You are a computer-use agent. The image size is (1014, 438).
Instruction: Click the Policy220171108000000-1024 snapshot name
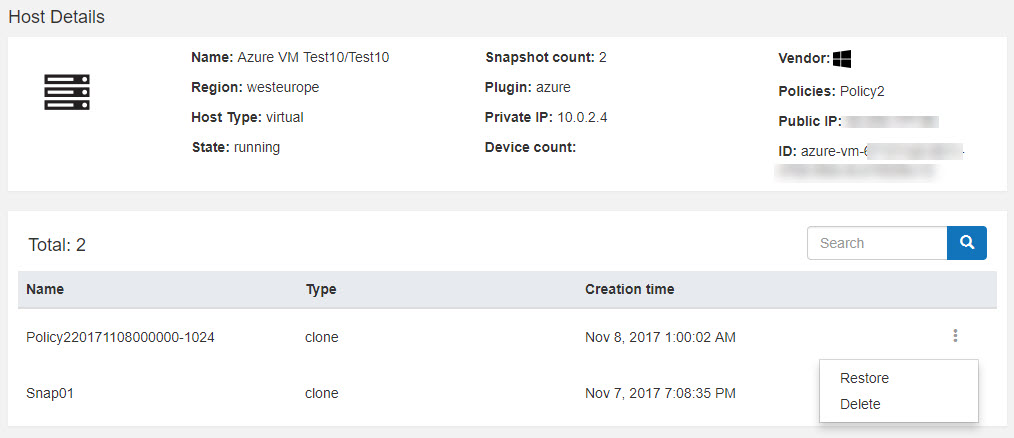(x=120, y=337)
